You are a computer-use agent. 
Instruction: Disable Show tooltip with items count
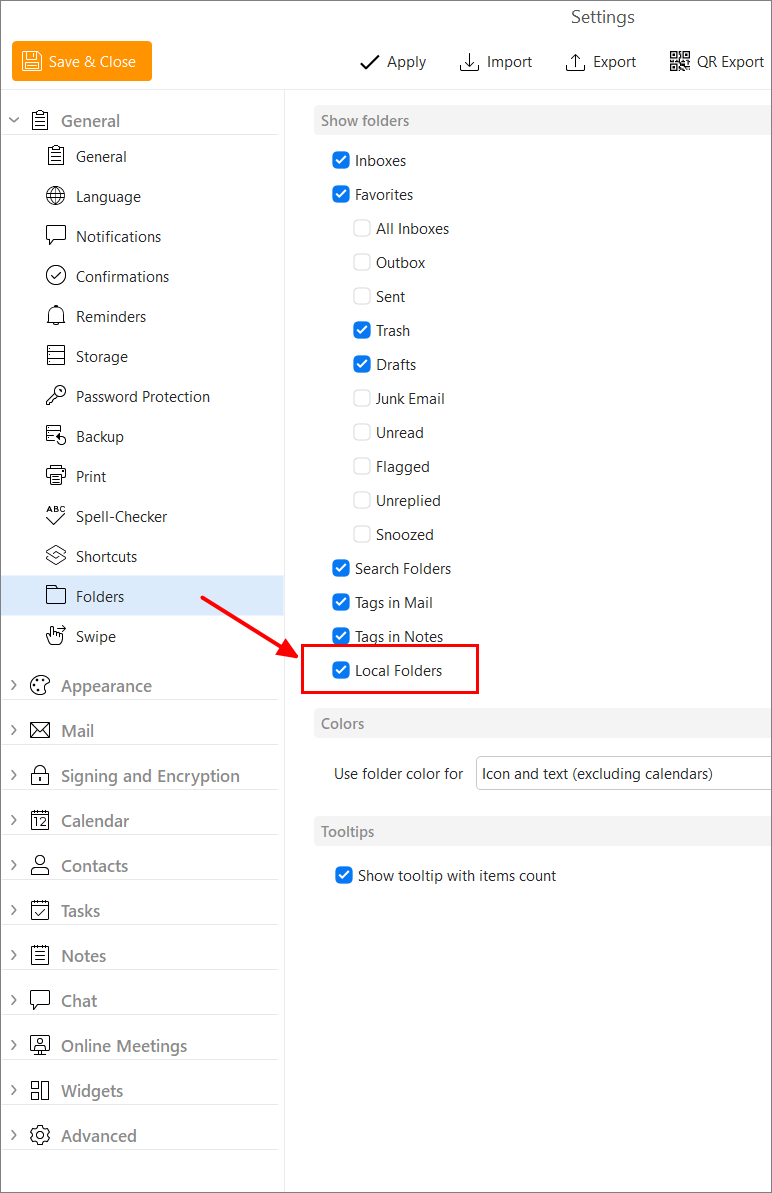click(x=344, y=874)
